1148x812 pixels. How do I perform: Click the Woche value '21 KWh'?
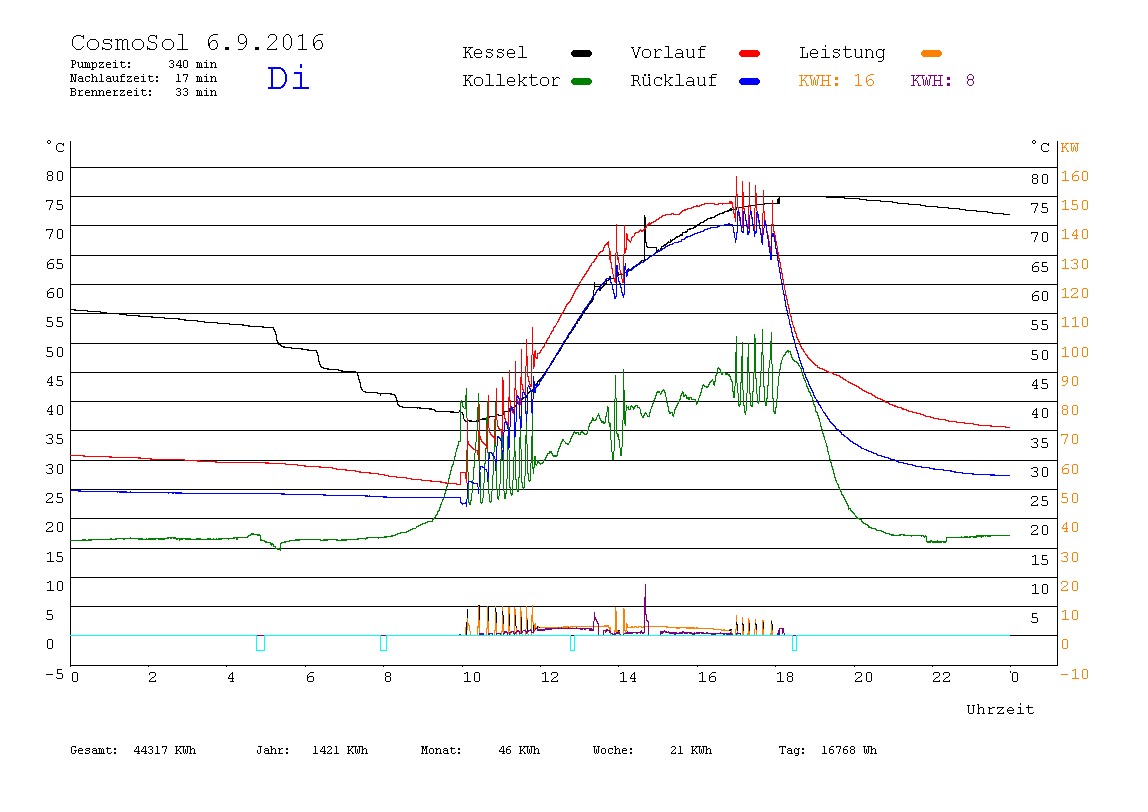690,750
